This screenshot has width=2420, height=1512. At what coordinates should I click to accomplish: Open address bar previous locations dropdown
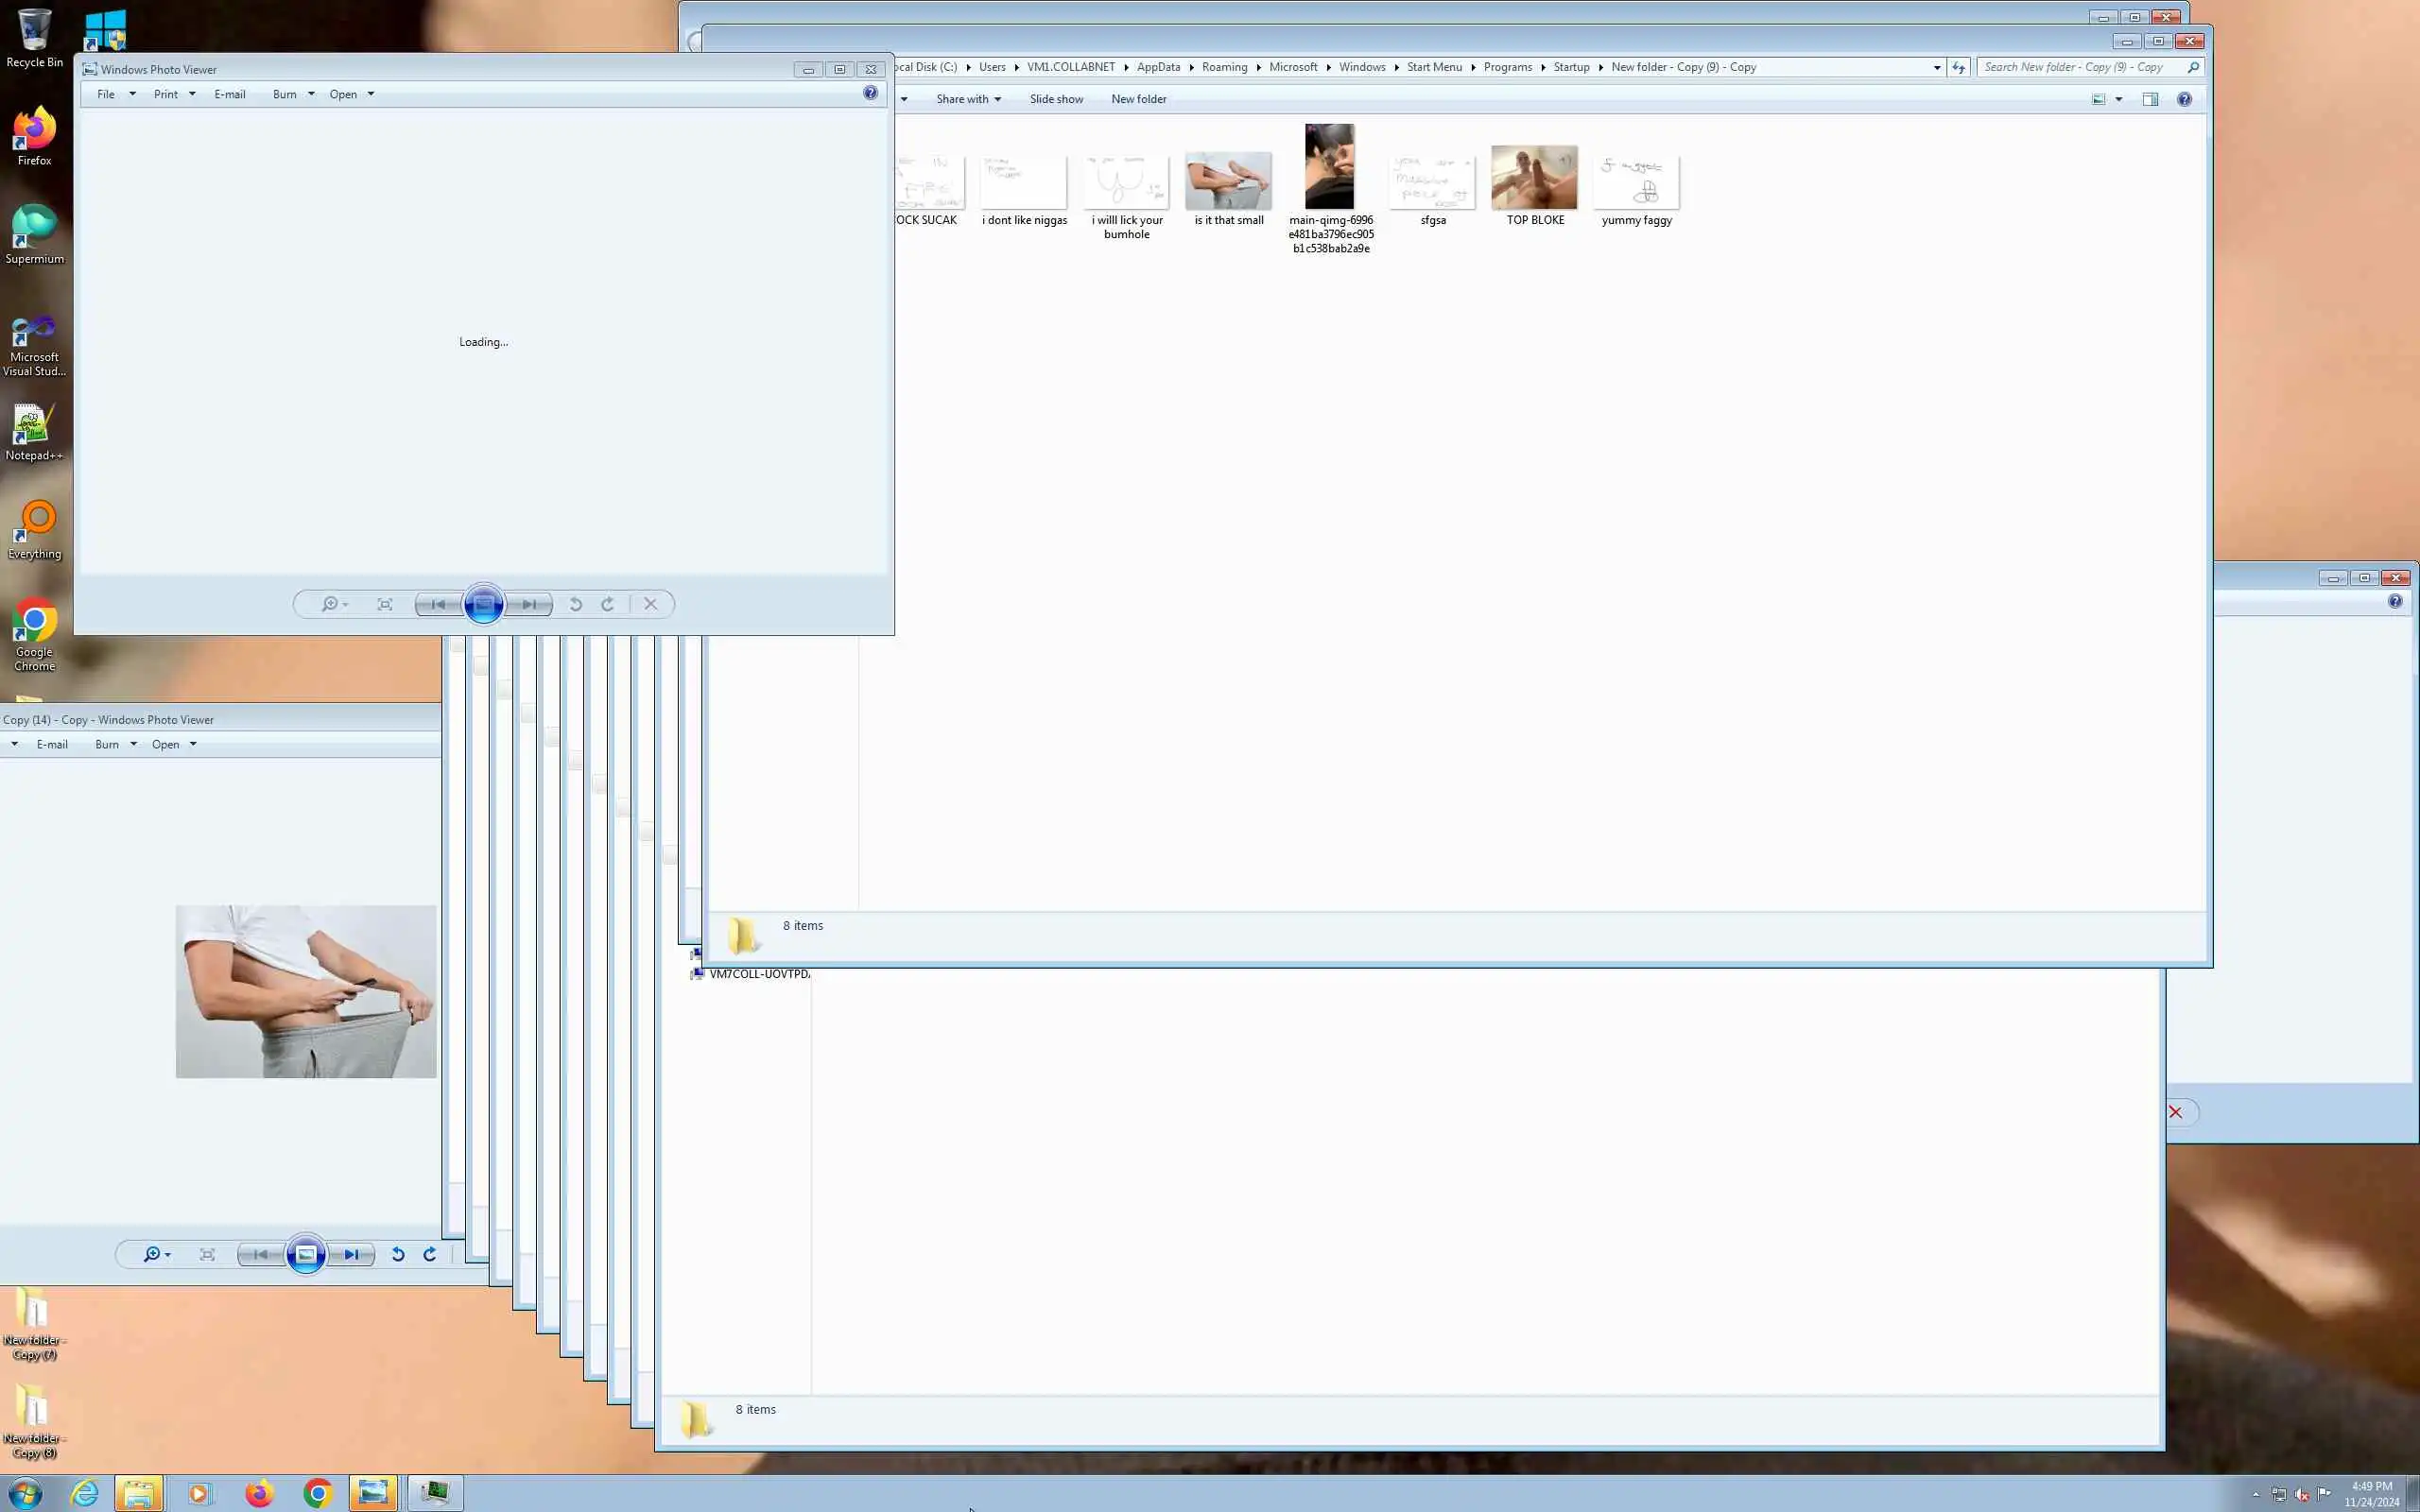point(1937,67)
